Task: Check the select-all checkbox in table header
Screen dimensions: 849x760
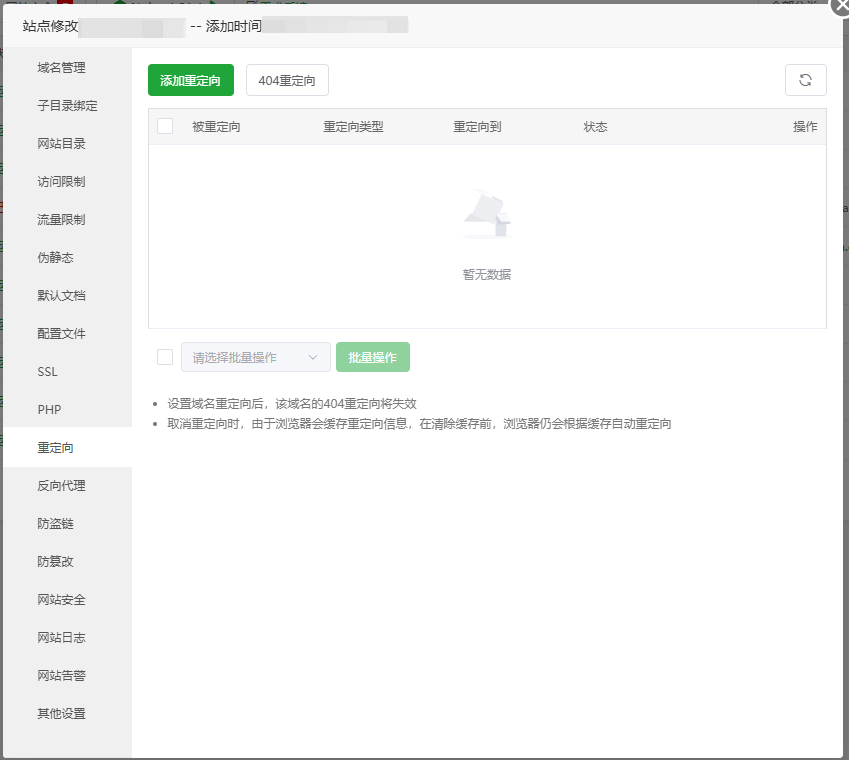Action: point(166,126)
